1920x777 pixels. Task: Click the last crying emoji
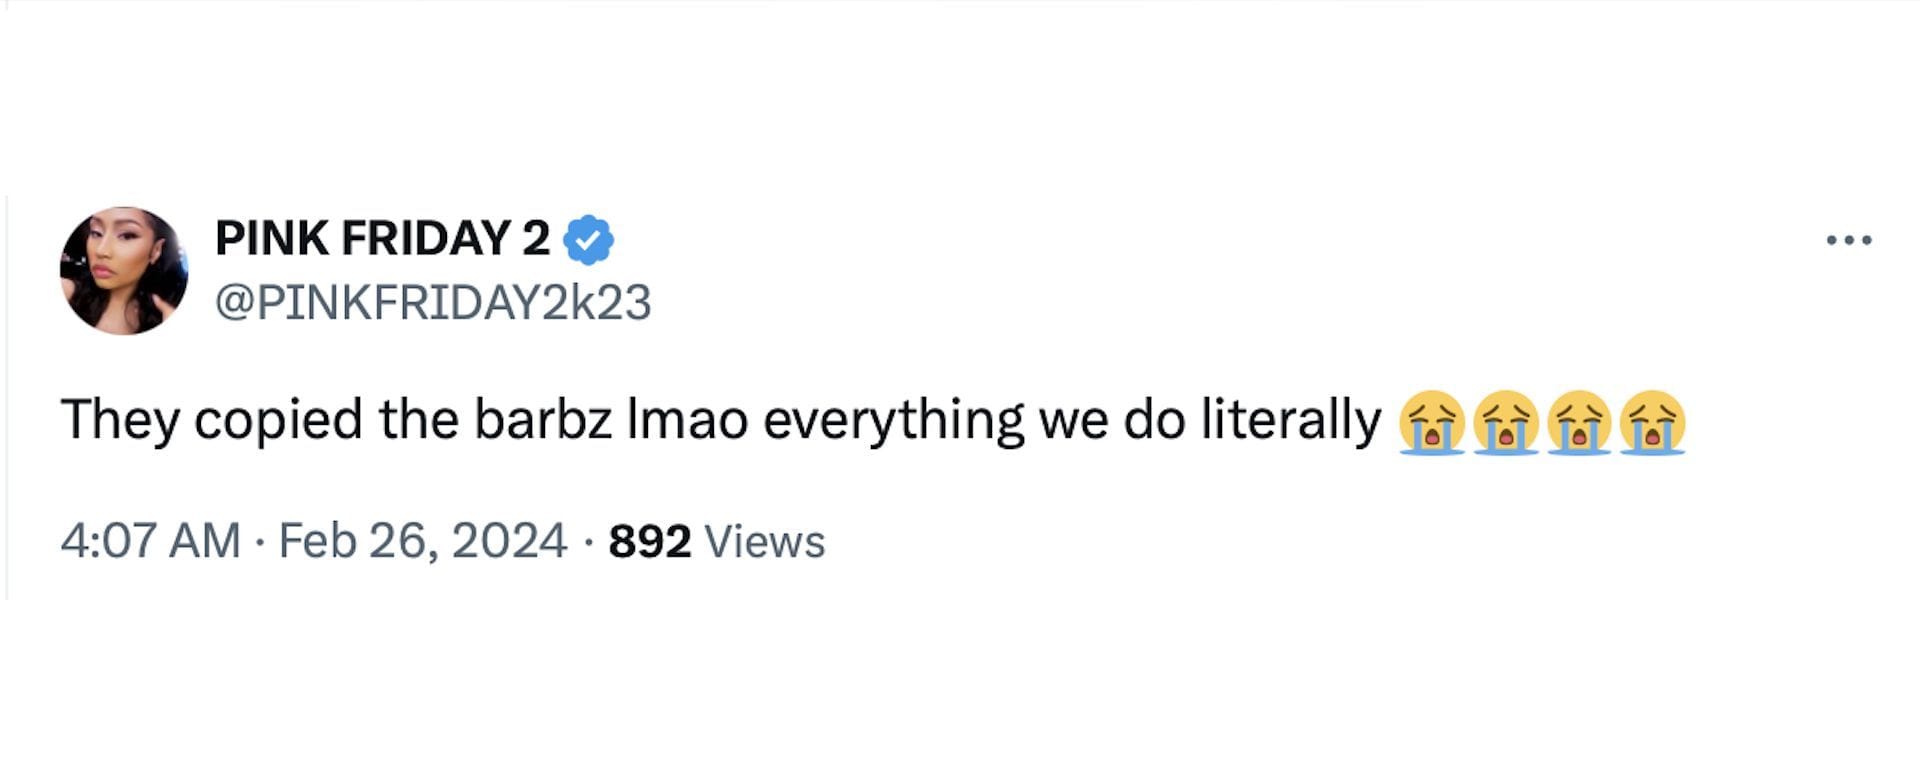(x=1653, y=422)
